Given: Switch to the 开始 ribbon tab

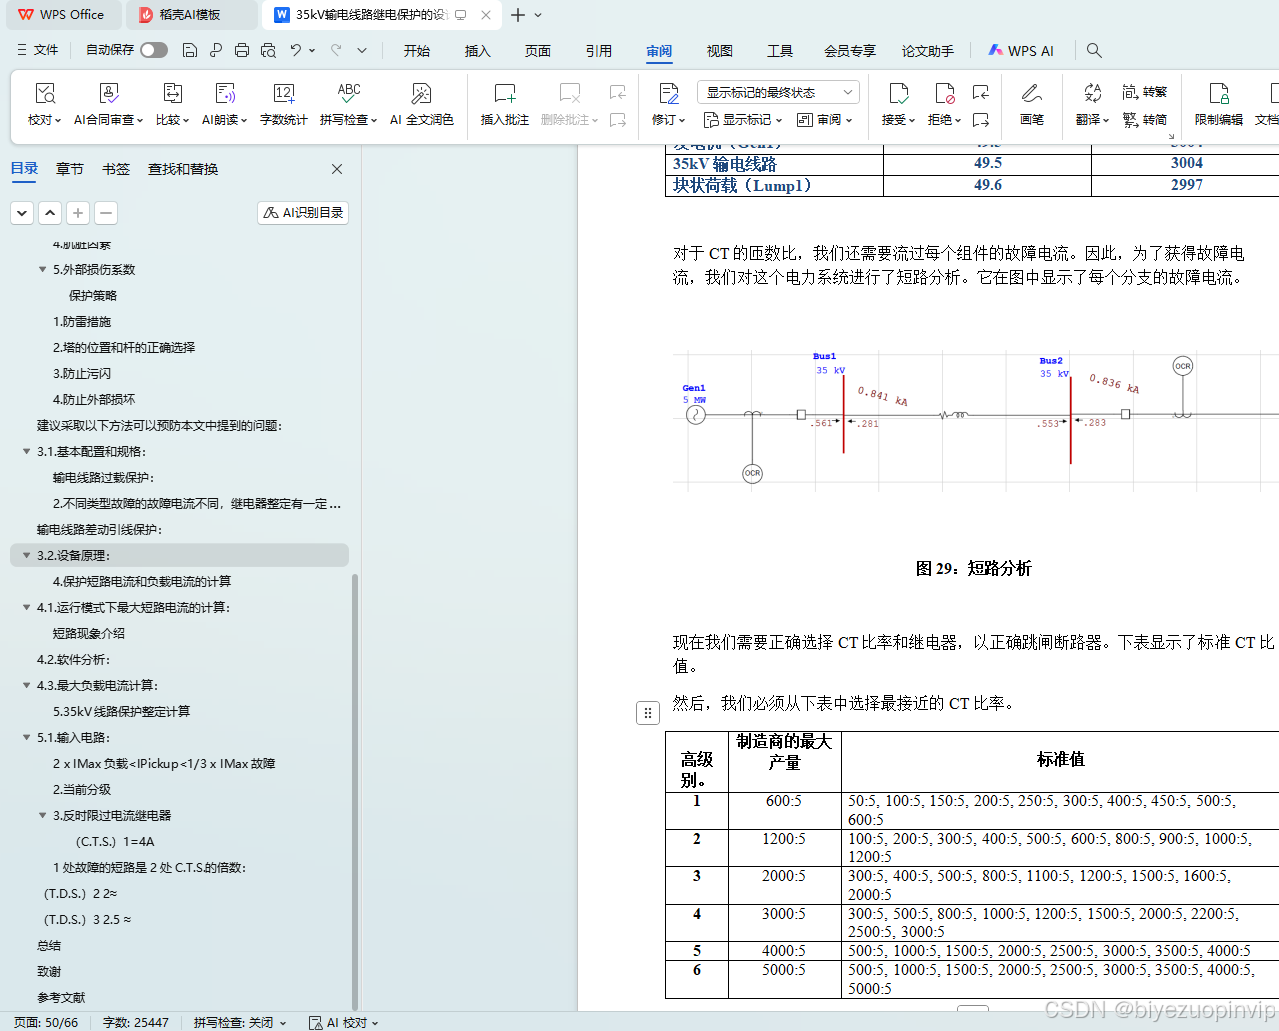Looking at the screenshot, I should [417, 51].
